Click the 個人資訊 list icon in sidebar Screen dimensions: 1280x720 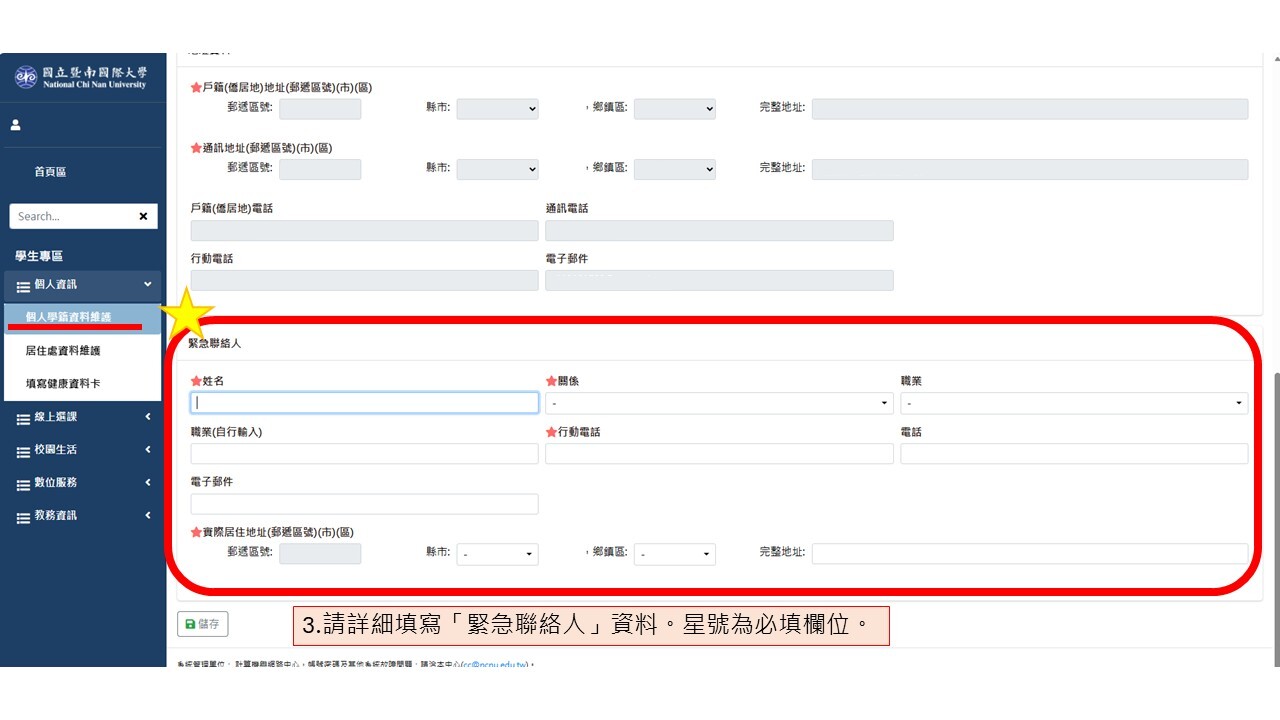pos(22,286)
